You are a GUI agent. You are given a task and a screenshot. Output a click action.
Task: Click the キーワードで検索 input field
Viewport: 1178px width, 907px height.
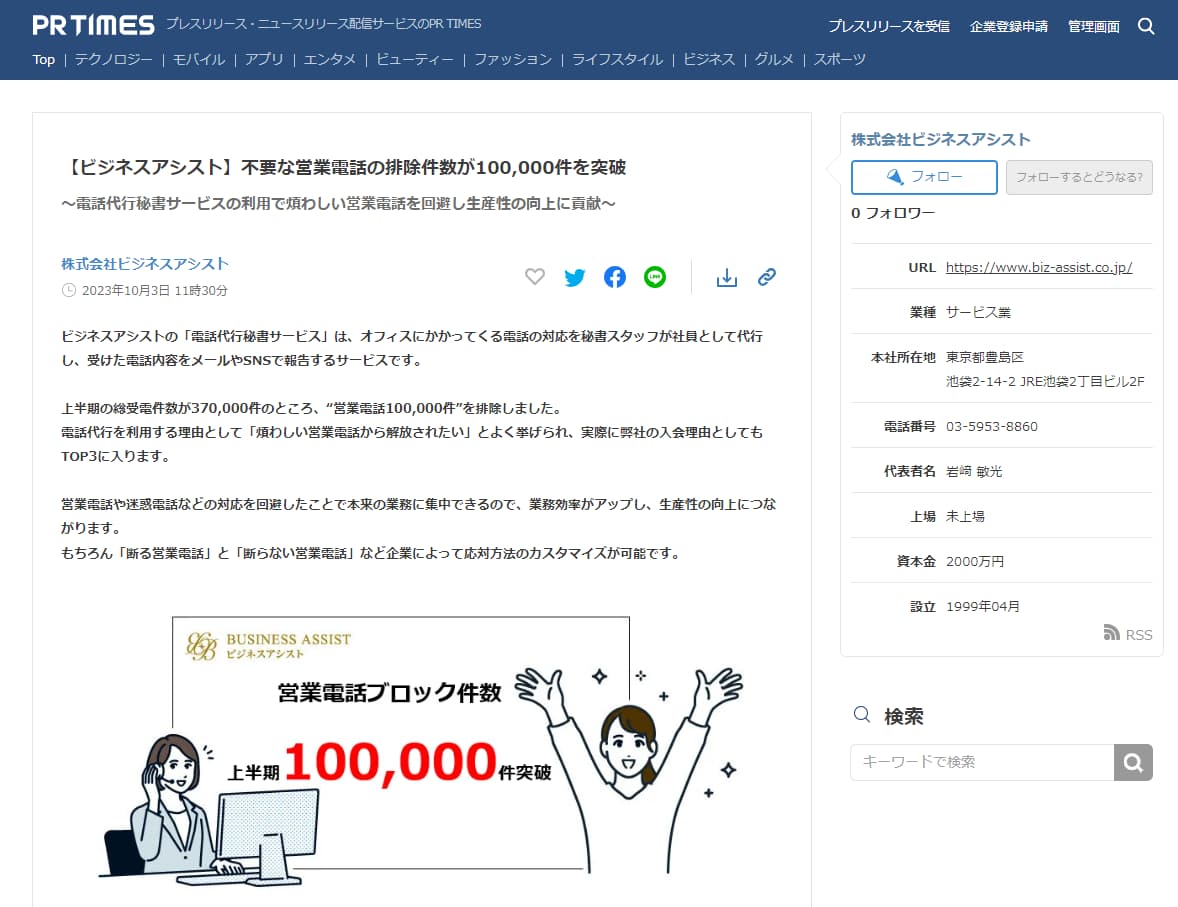980,762
